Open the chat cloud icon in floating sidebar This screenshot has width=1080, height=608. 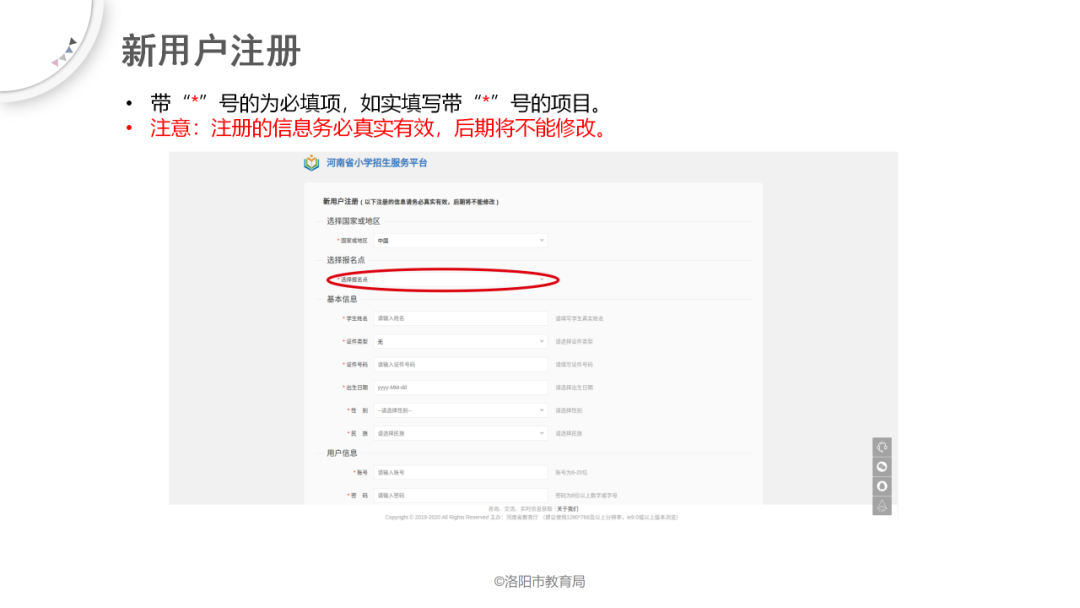(881, 466)
